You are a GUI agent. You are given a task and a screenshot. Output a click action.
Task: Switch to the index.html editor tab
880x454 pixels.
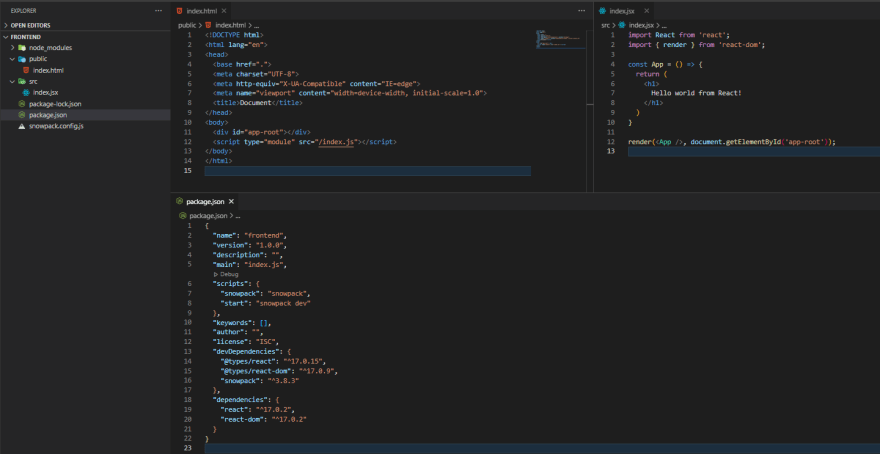202,11
